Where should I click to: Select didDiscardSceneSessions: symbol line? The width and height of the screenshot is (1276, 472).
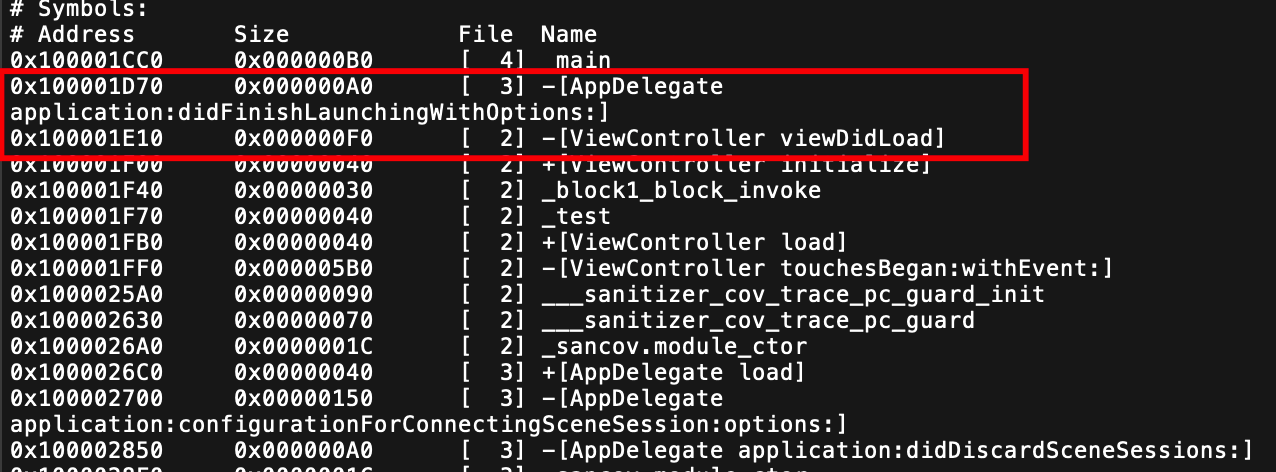click(631, 450)
